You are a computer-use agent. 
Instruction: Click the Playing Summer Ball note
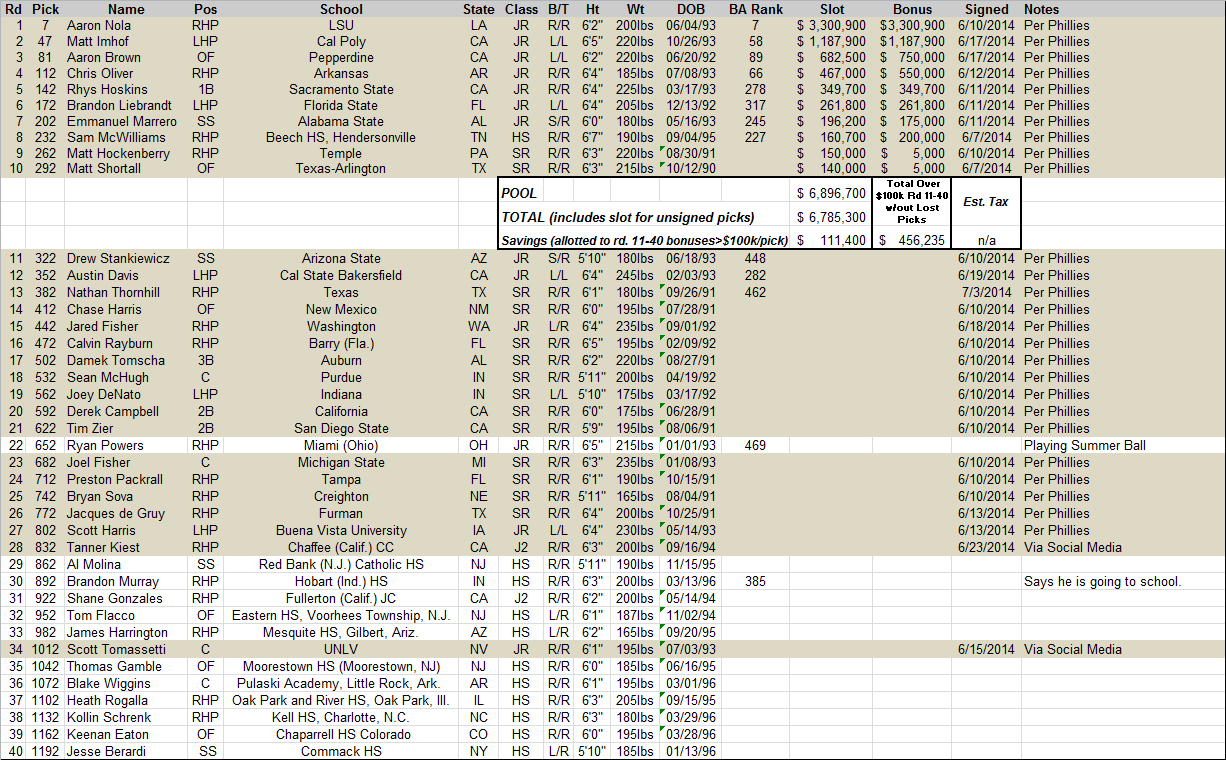pyautogui.click(x=1086, y=445)
